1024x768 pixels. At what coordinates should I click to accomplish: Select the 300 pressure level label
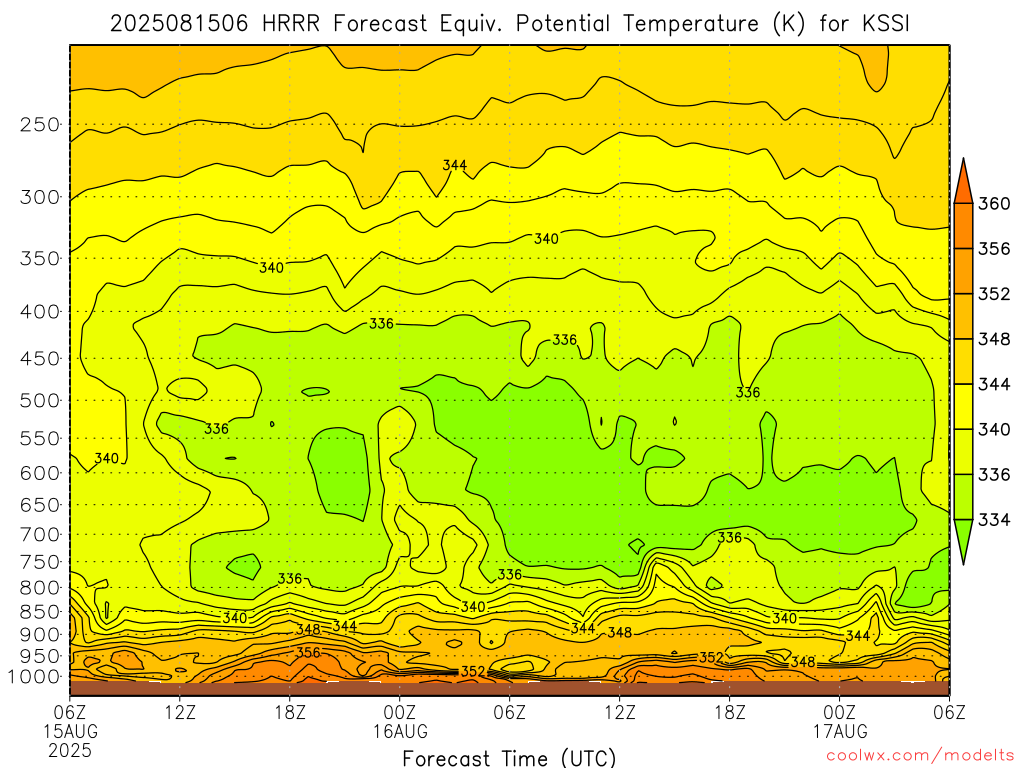click(40, 197)
